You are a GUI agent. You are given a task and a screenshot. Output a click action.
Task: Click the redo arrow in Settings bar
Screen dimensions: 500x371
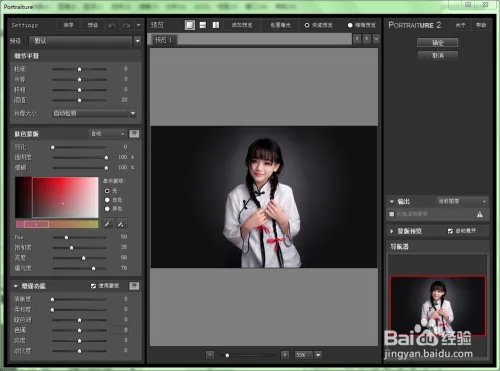point(126,25)
